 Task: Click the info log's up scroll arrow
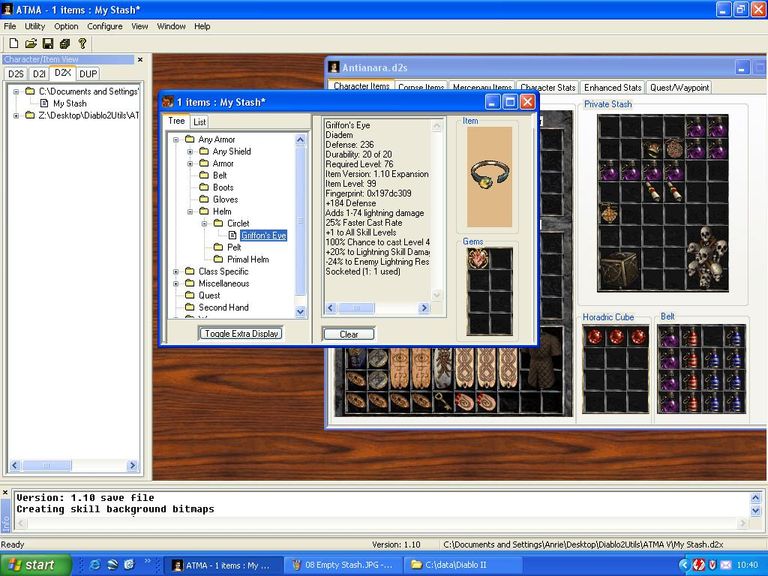[755, 498]
